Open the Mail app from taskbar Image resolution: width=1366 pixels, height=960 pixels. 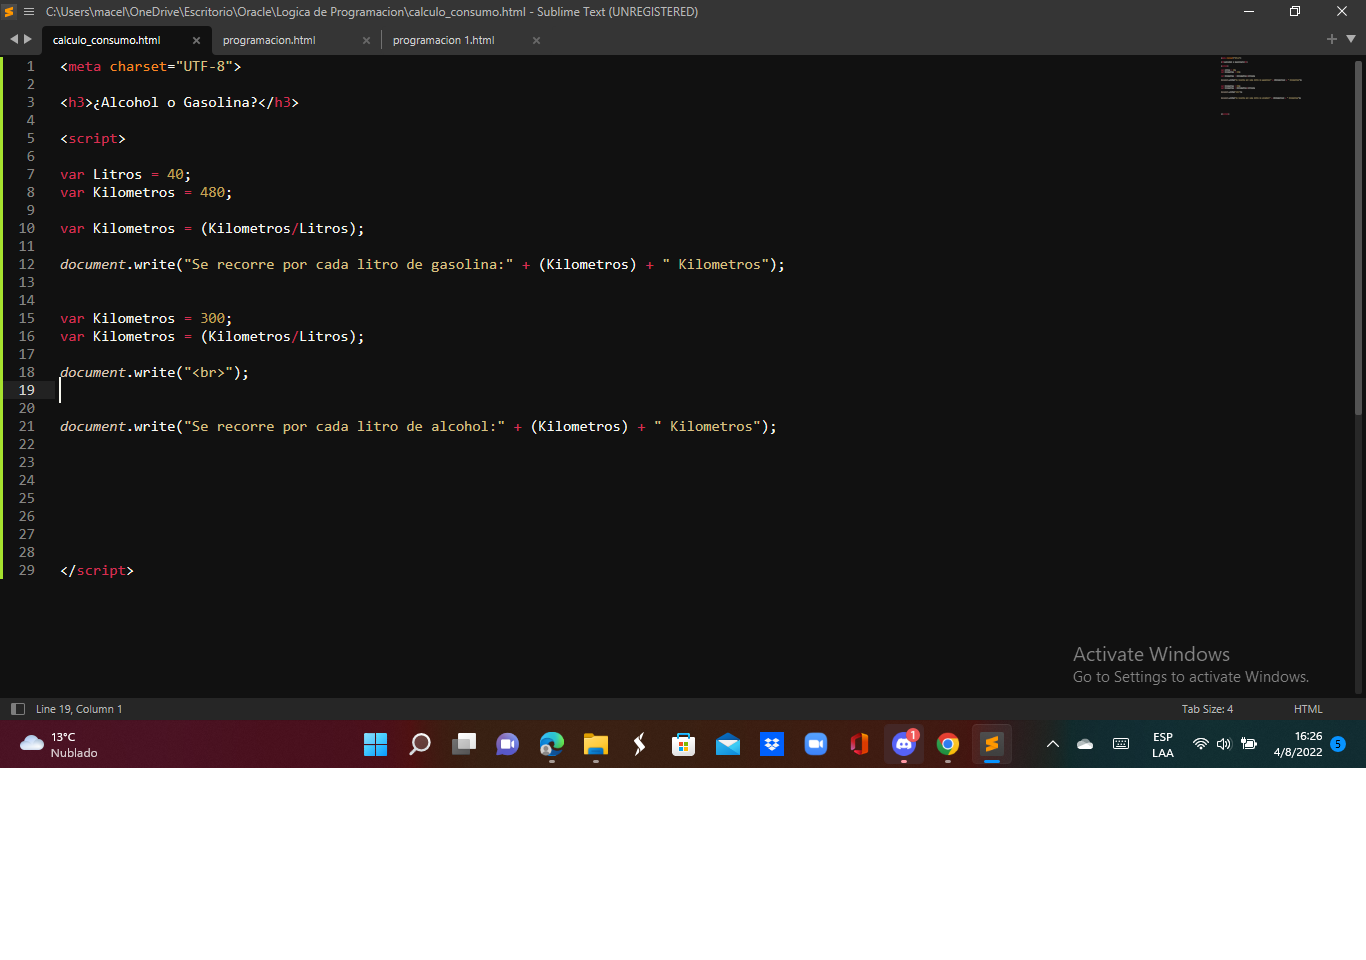(x=728, y=744)
